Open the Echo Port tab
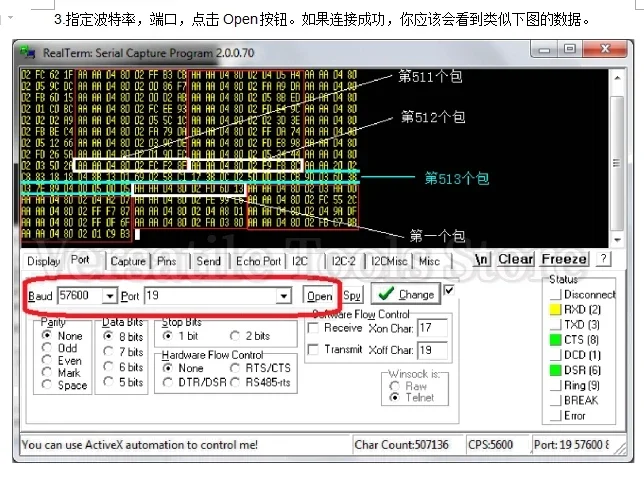Image resolution: width=644 pixels, height=484 pixels. click(x=258, y=261)
